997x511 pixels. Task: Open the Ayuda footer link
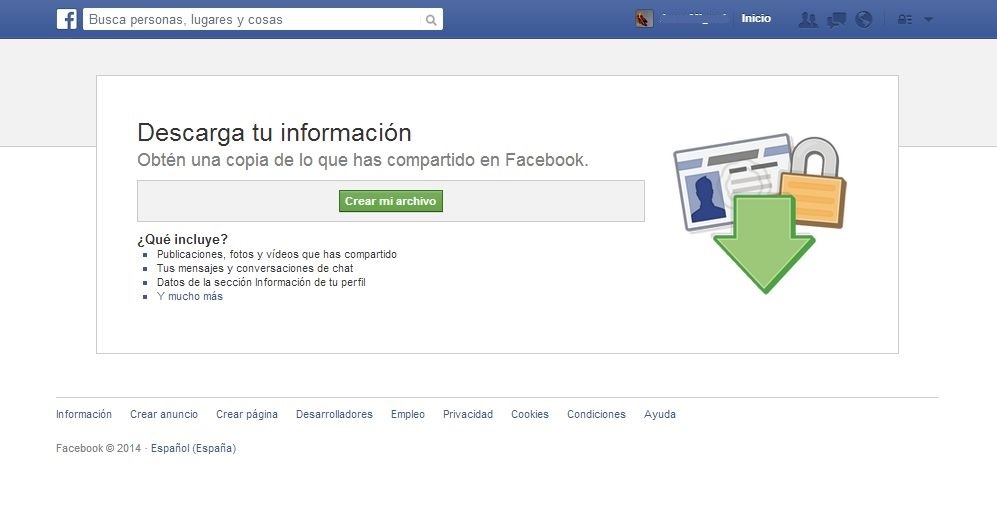coord(660,414)
